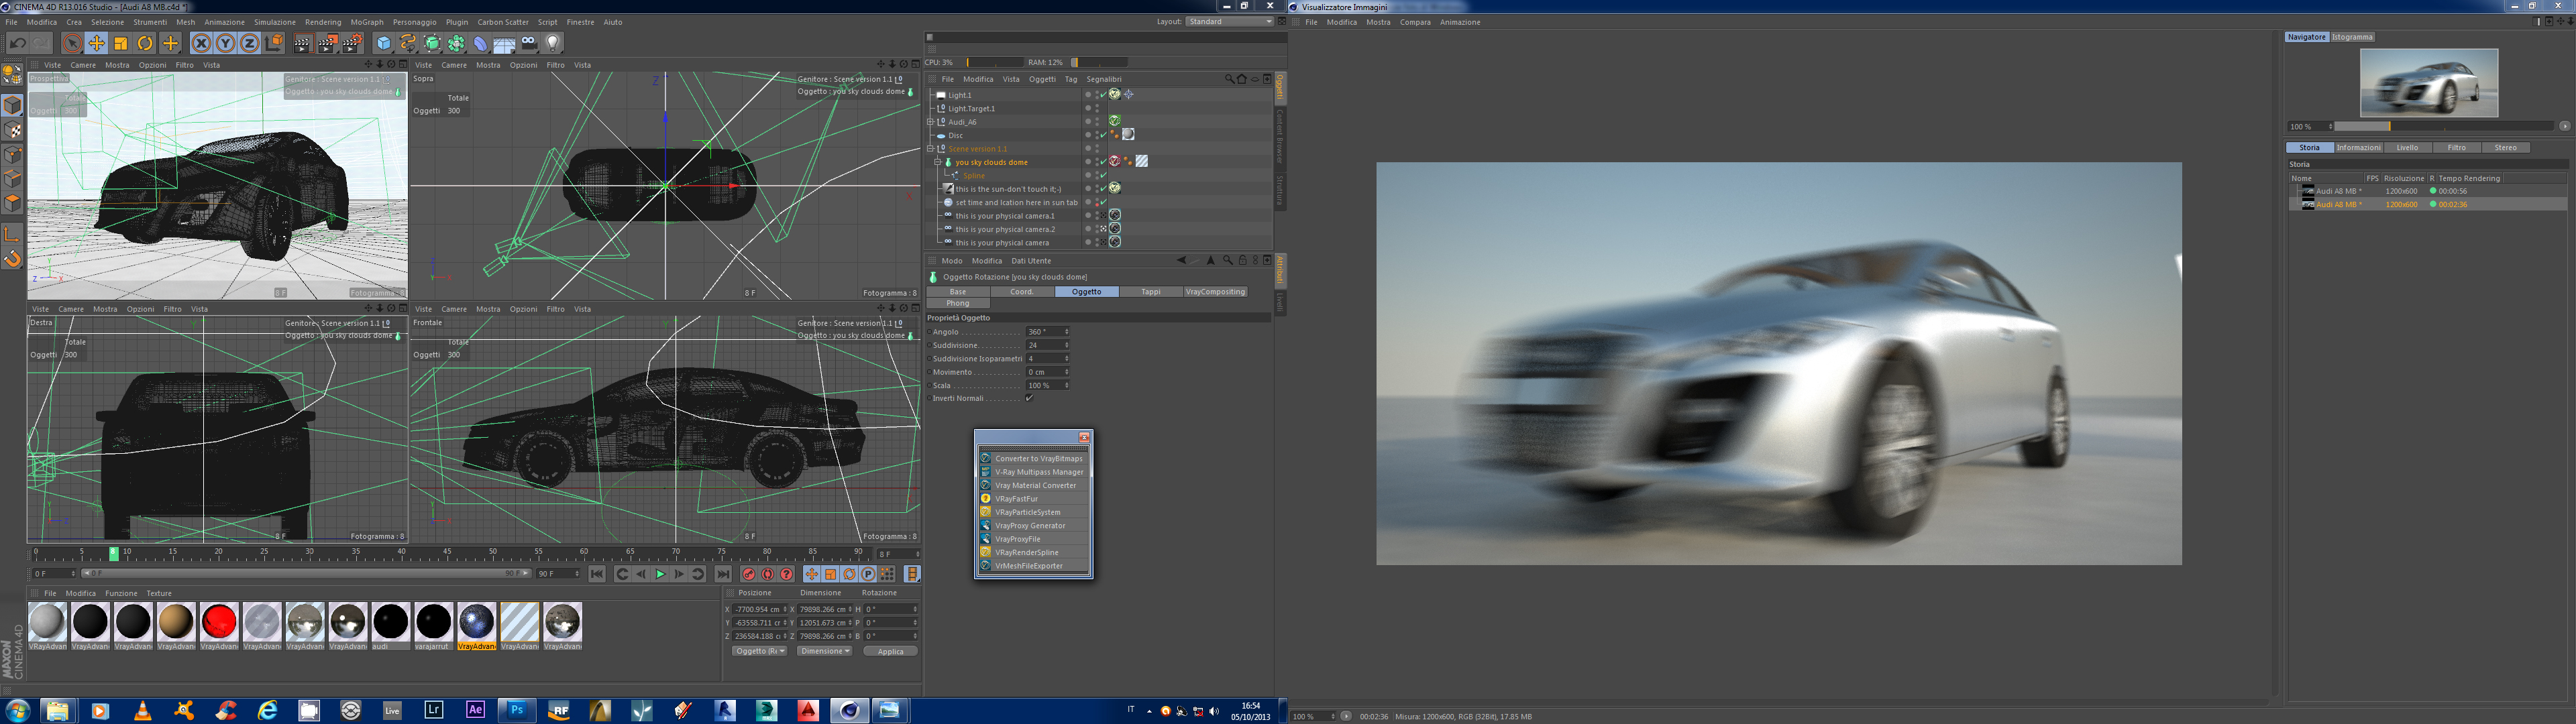The height and width of the screenshot is (724, 2576).
Task: Open the render settings clapperboard with gear
Action: (x=352, y=43)
